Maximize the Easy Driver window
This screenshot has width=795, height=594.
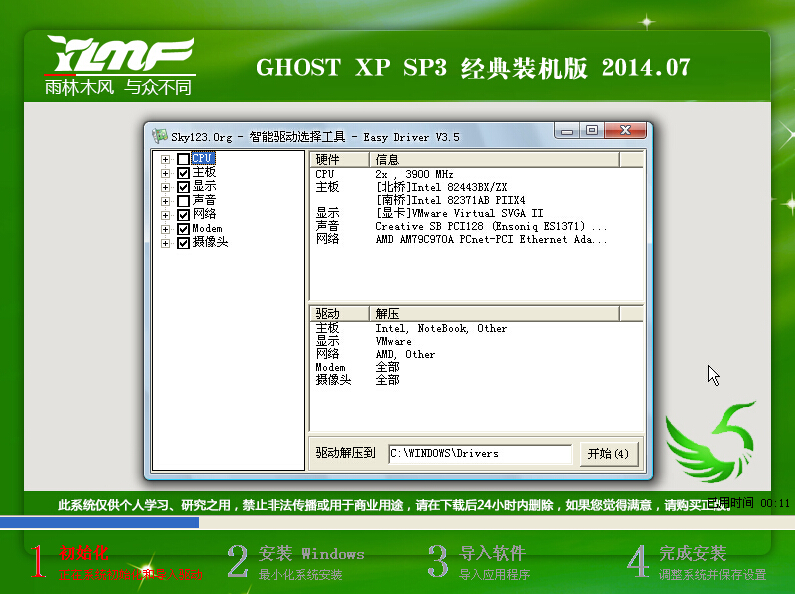point(592,131)
